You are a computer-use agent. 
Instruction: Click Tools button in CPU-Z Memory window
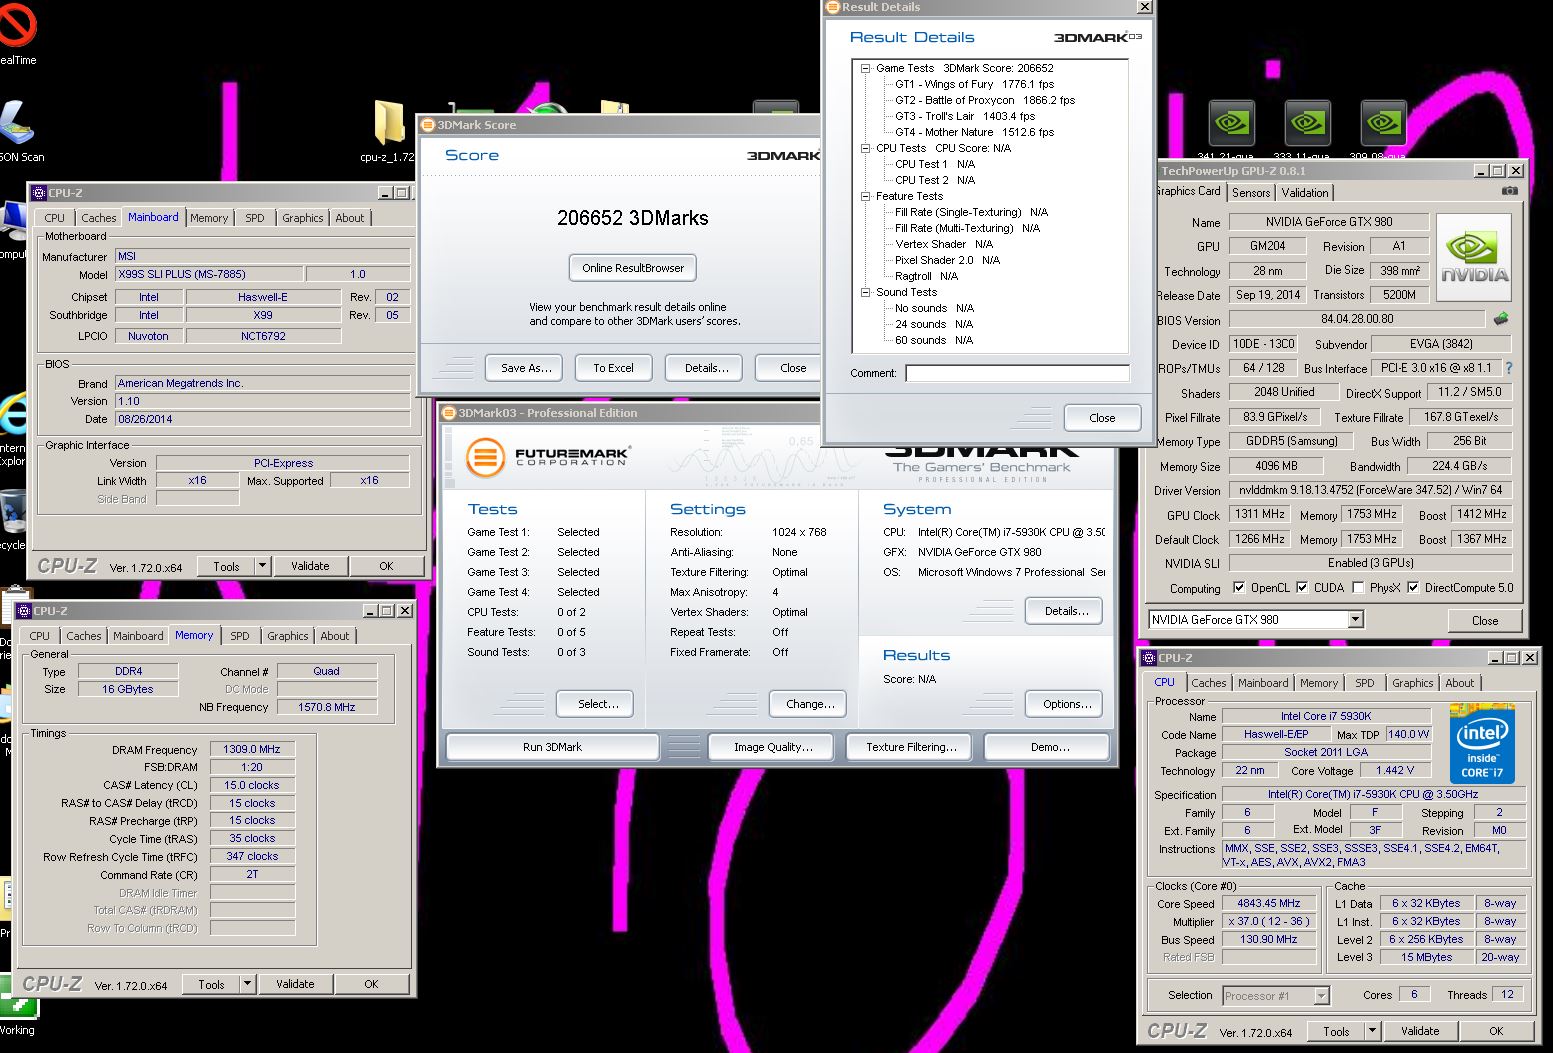click(x=211, y=984)
